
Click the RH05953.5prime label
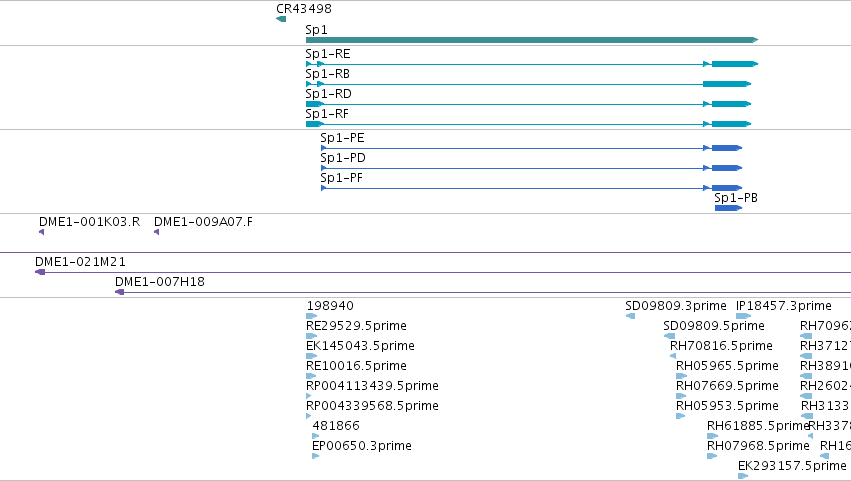coord(727,407)
